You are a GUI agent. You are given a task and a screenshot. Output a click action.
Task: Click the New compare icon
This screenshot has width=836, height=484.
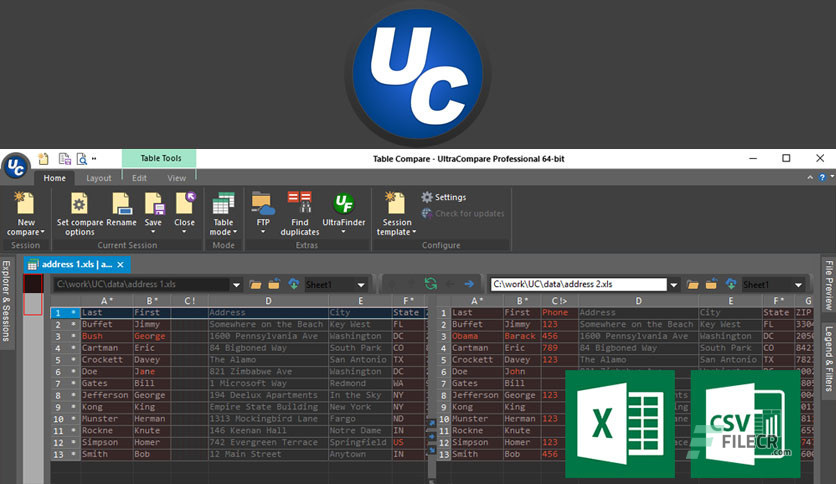25,203
